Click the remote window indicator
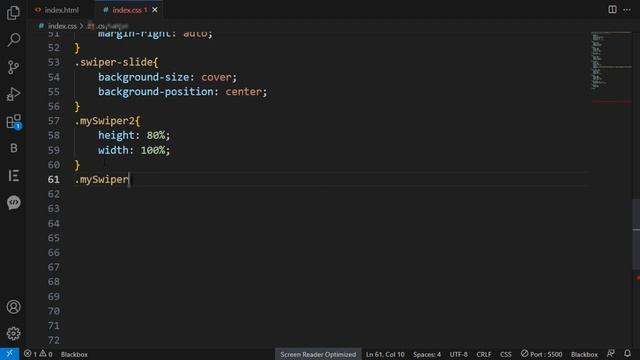The height and width of the screenshot is (360, 640). [x=9, y=354]
